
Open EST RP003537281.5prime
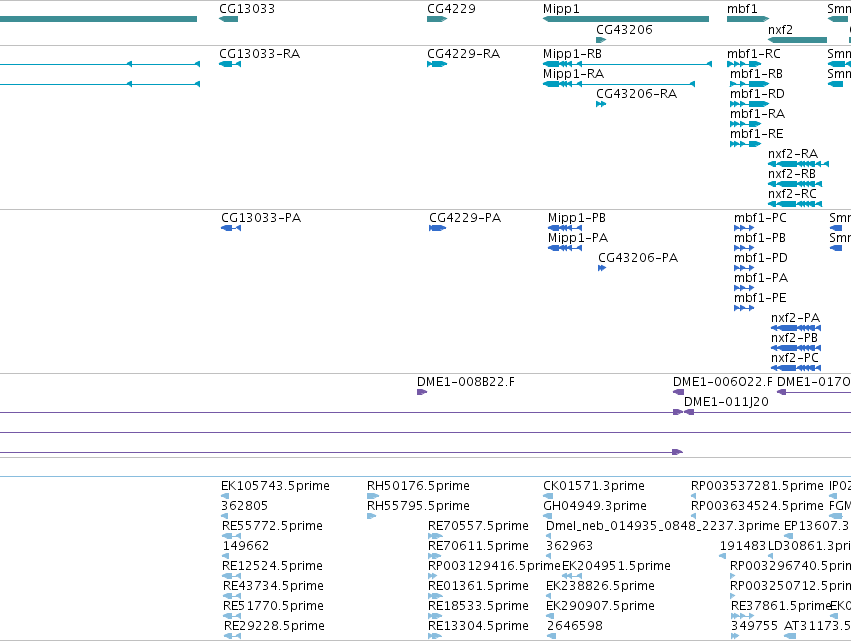pos(693,496)
